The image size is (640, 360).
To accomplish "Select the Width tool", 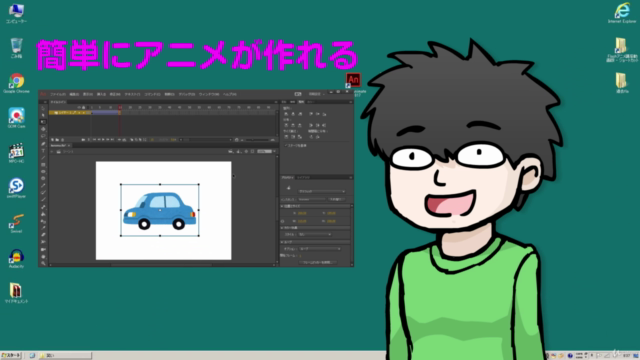I will pyautogui.click(x=43, y=242).
